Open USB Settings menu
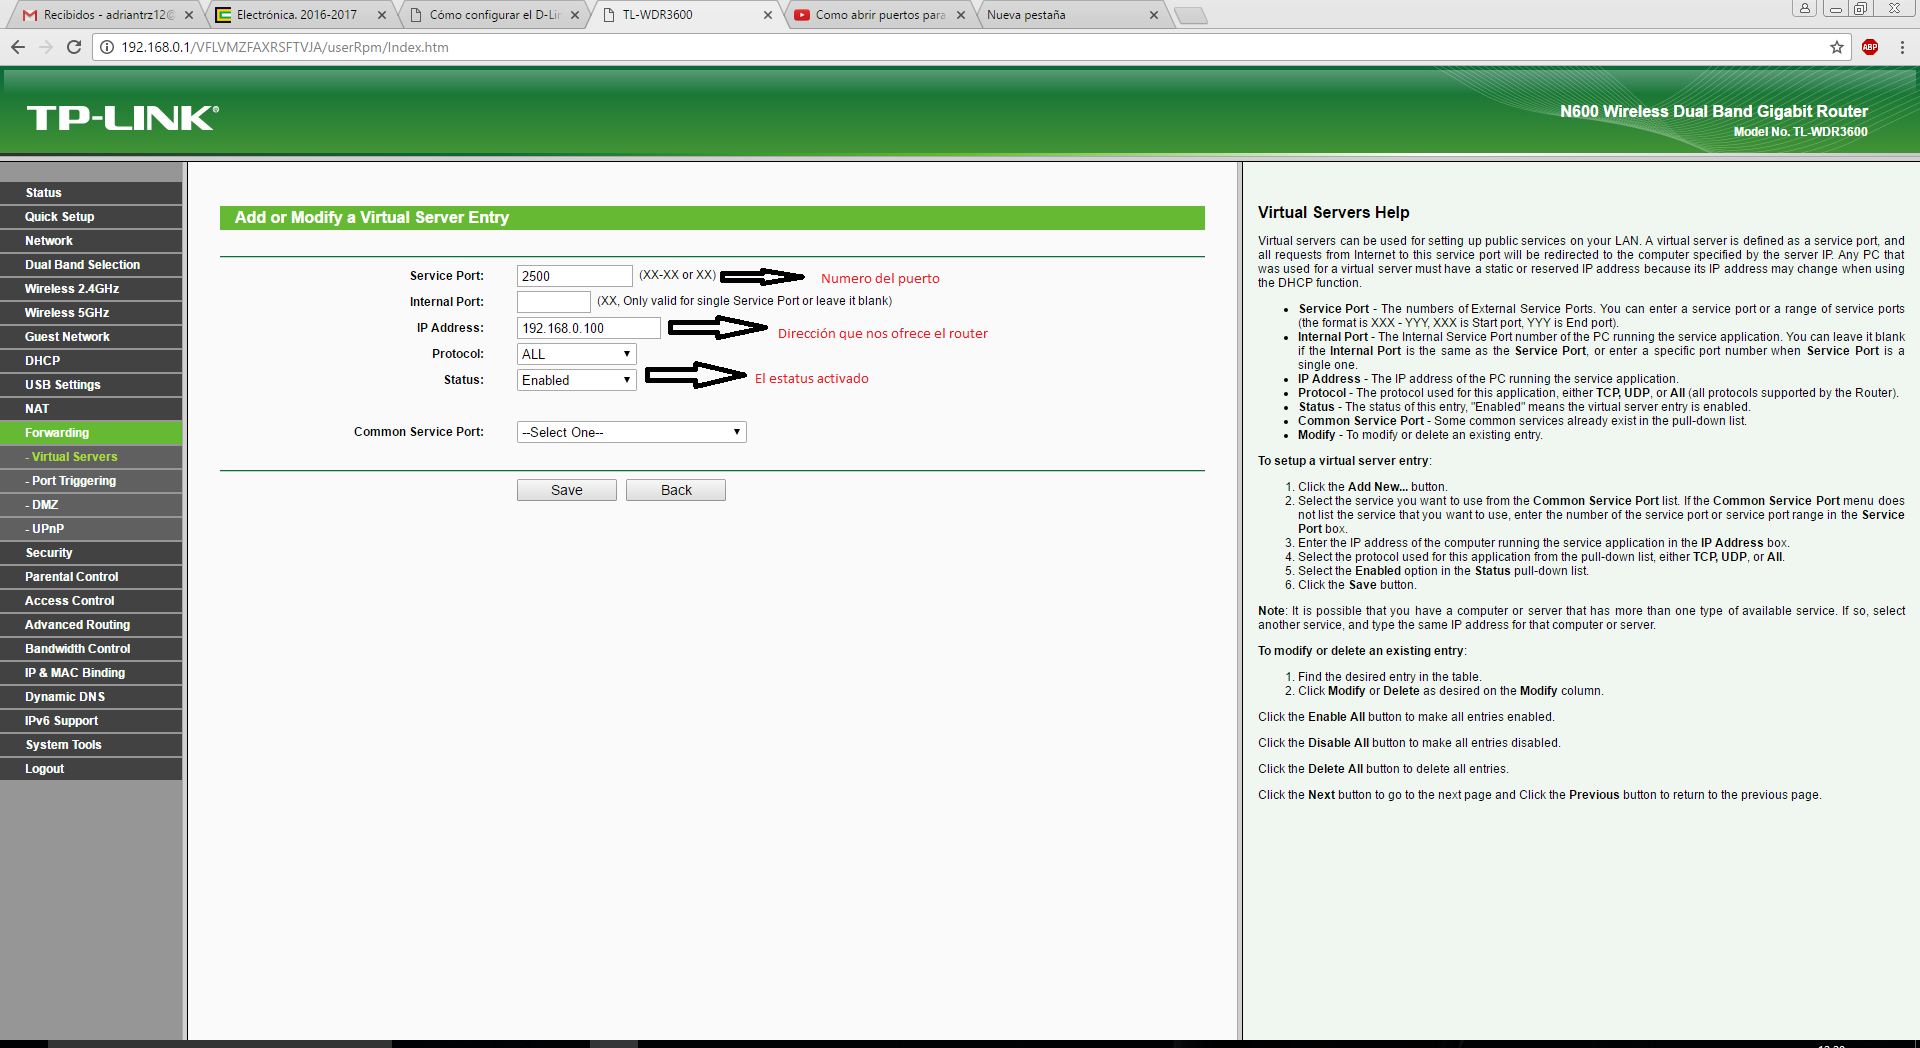 coord(91,385)
